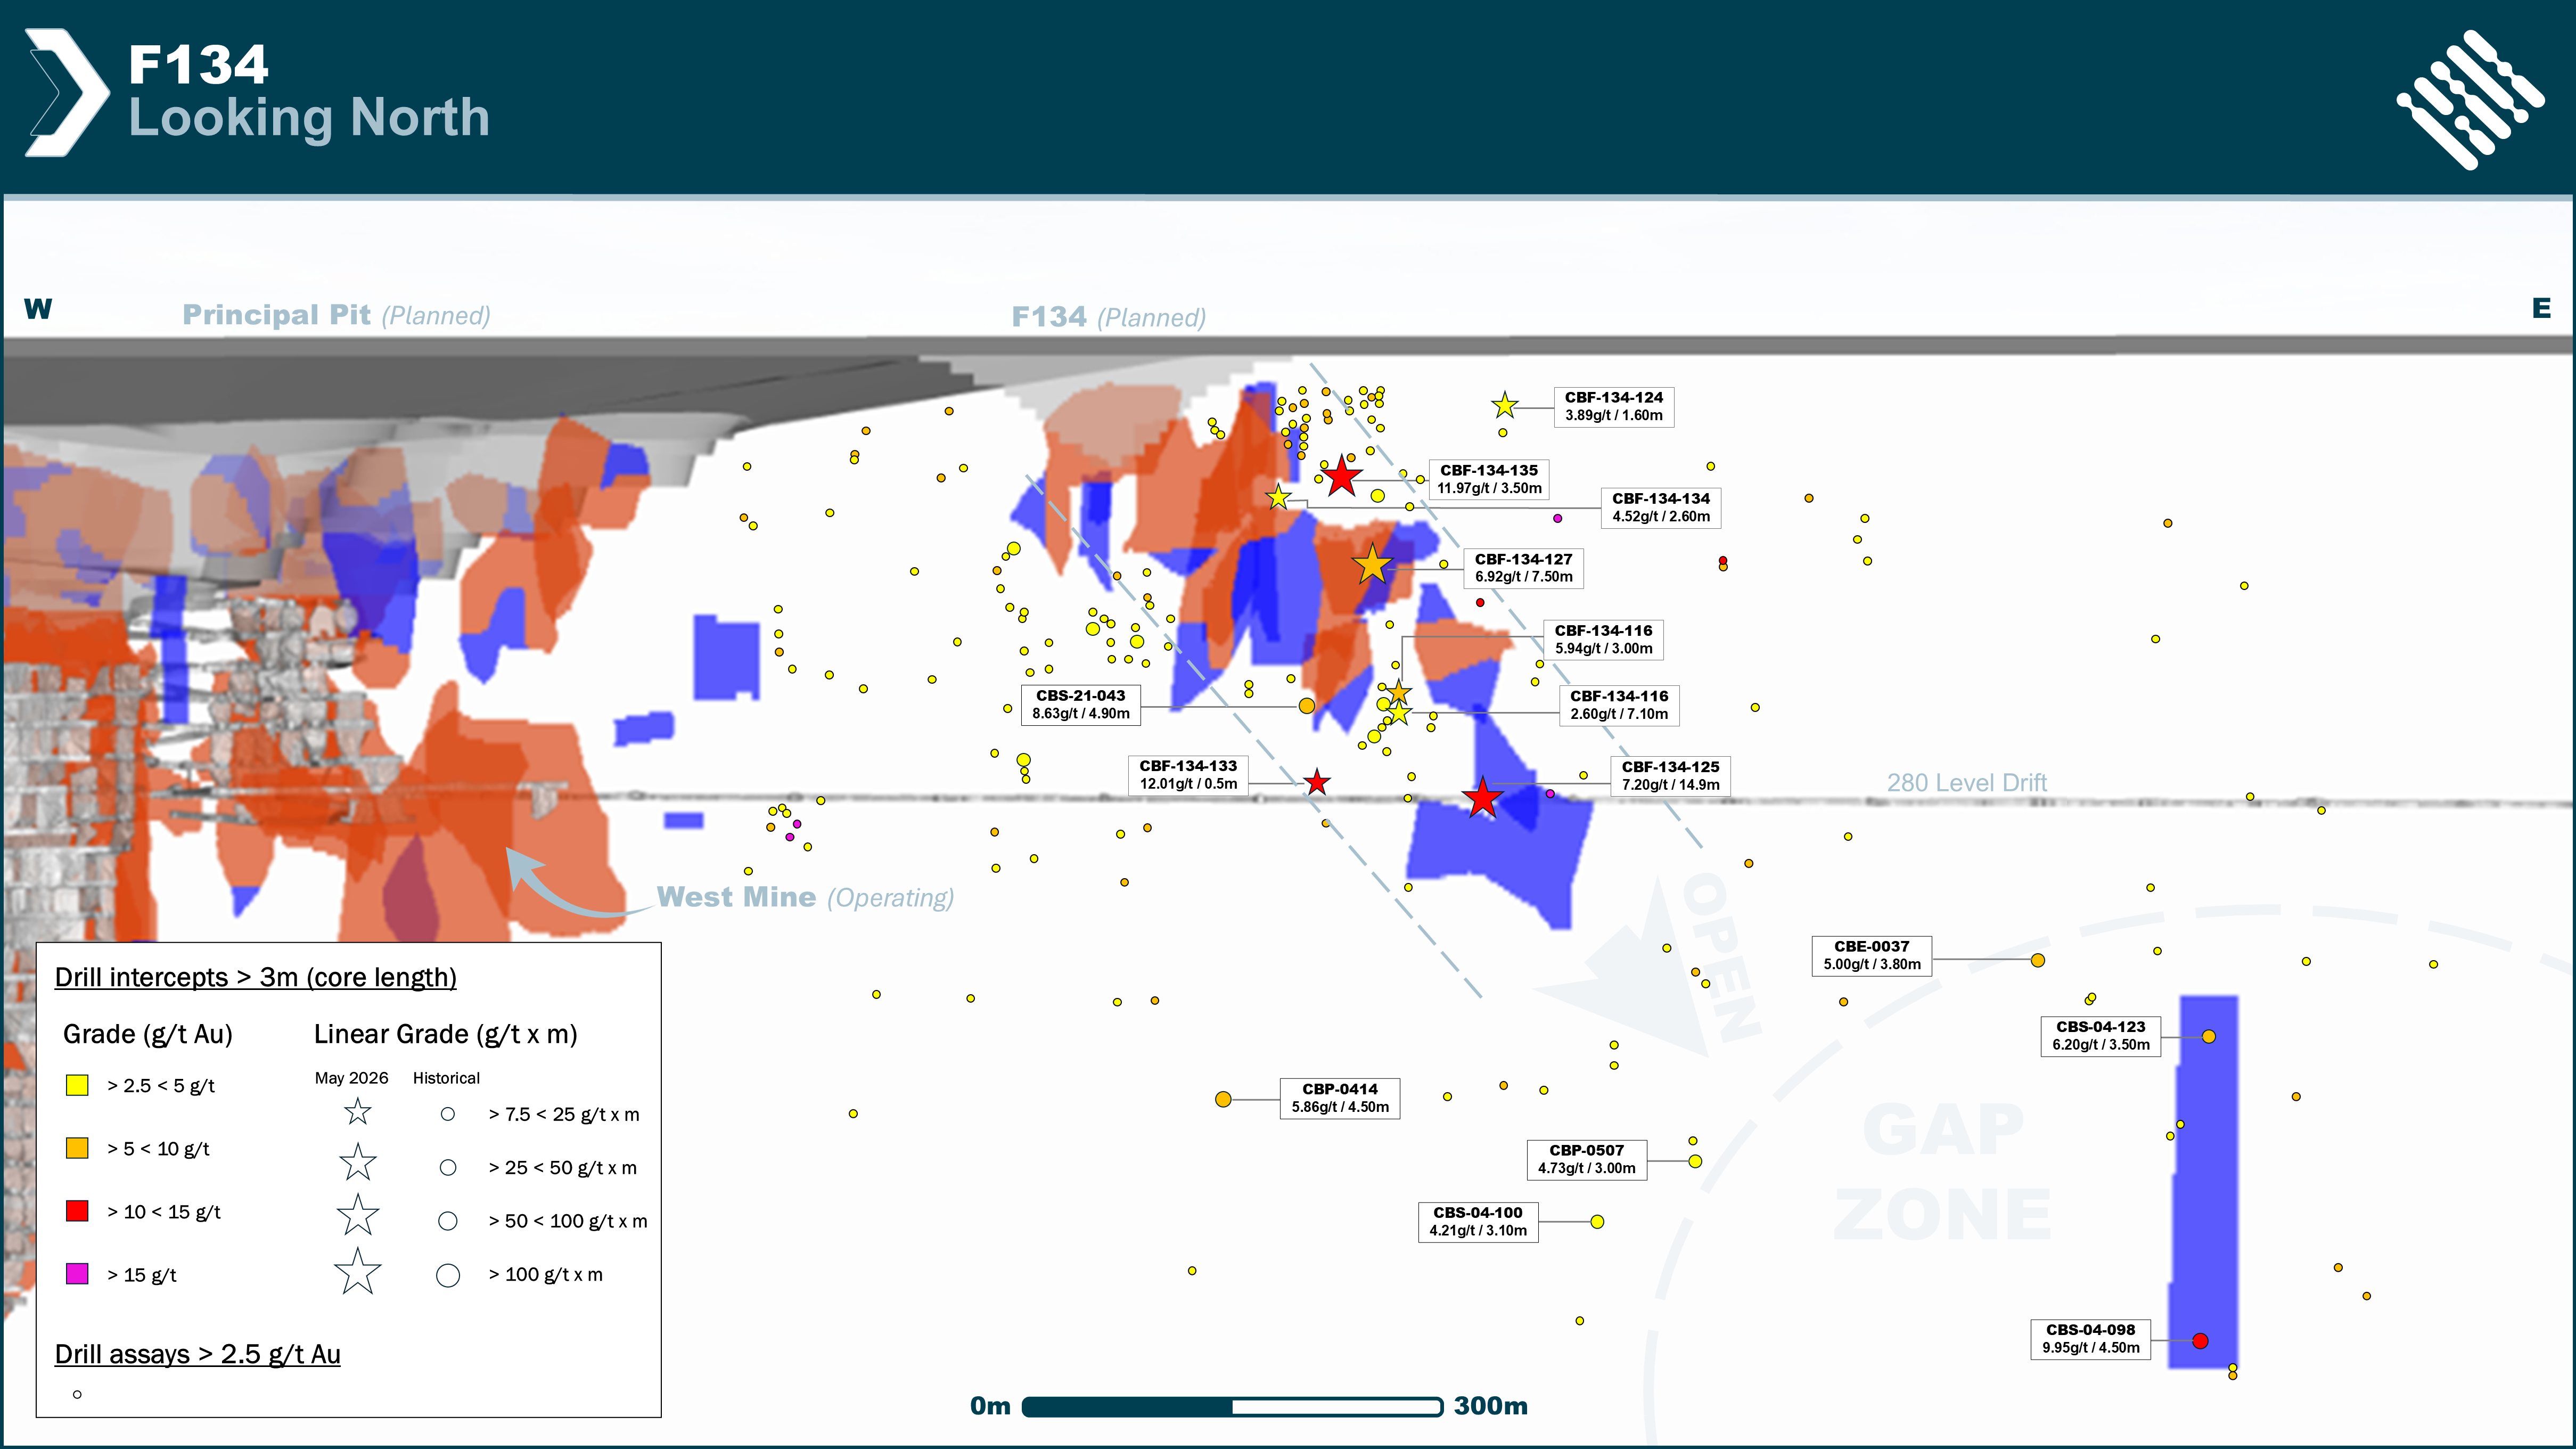Click the legend circle for 50–100 g/t x m

(x=448, y=1221)
